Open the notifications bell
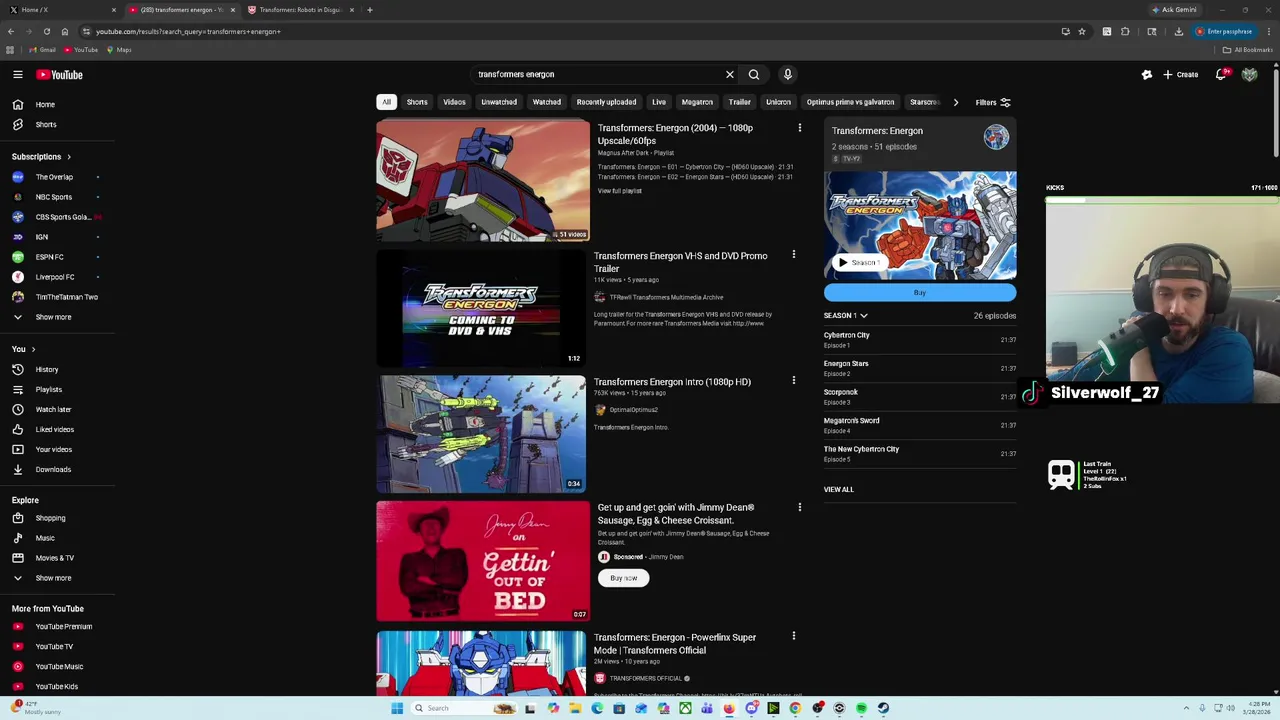This screenshot has height=720, width=1280. (1221, 75)
